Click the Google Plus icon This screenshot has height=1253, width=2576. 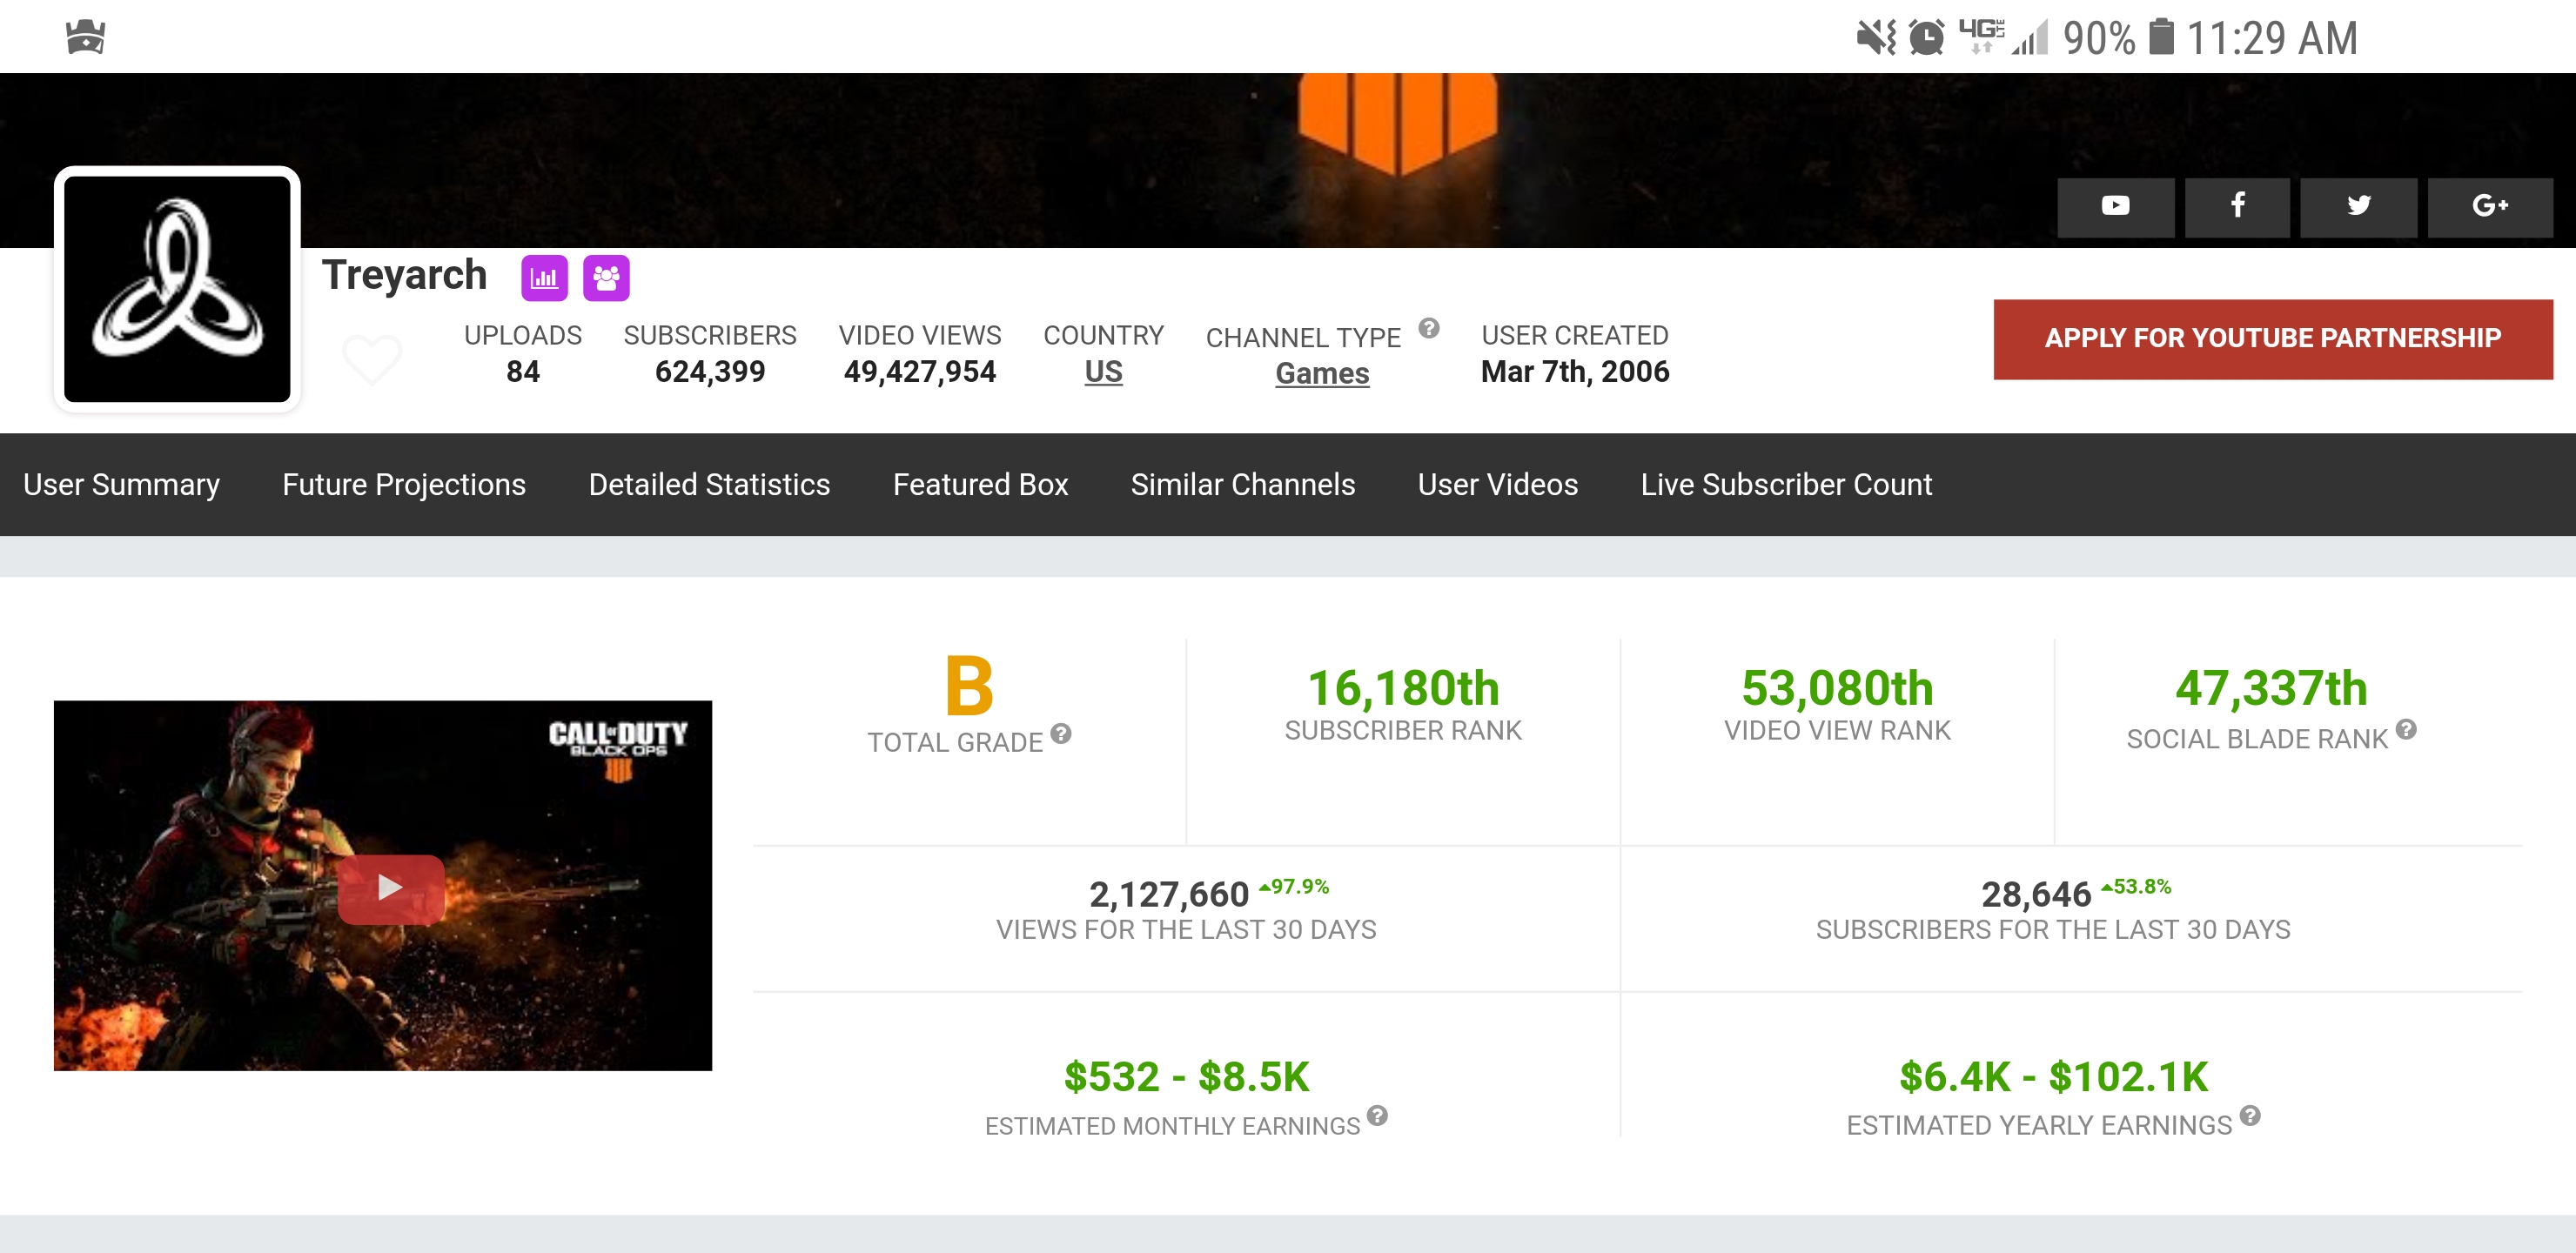click(x=2489, y=206)
